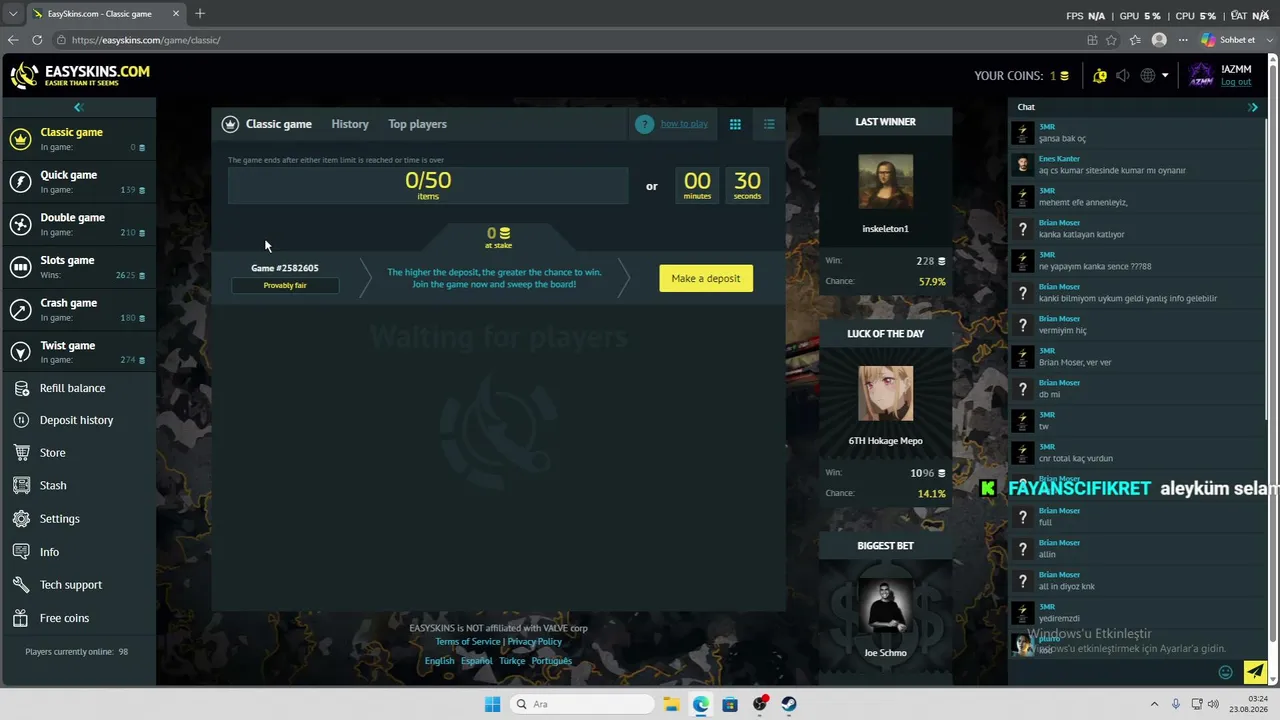Click the Windows Start button
Viewport: 1280px width, 720px height.
[492, 704]
